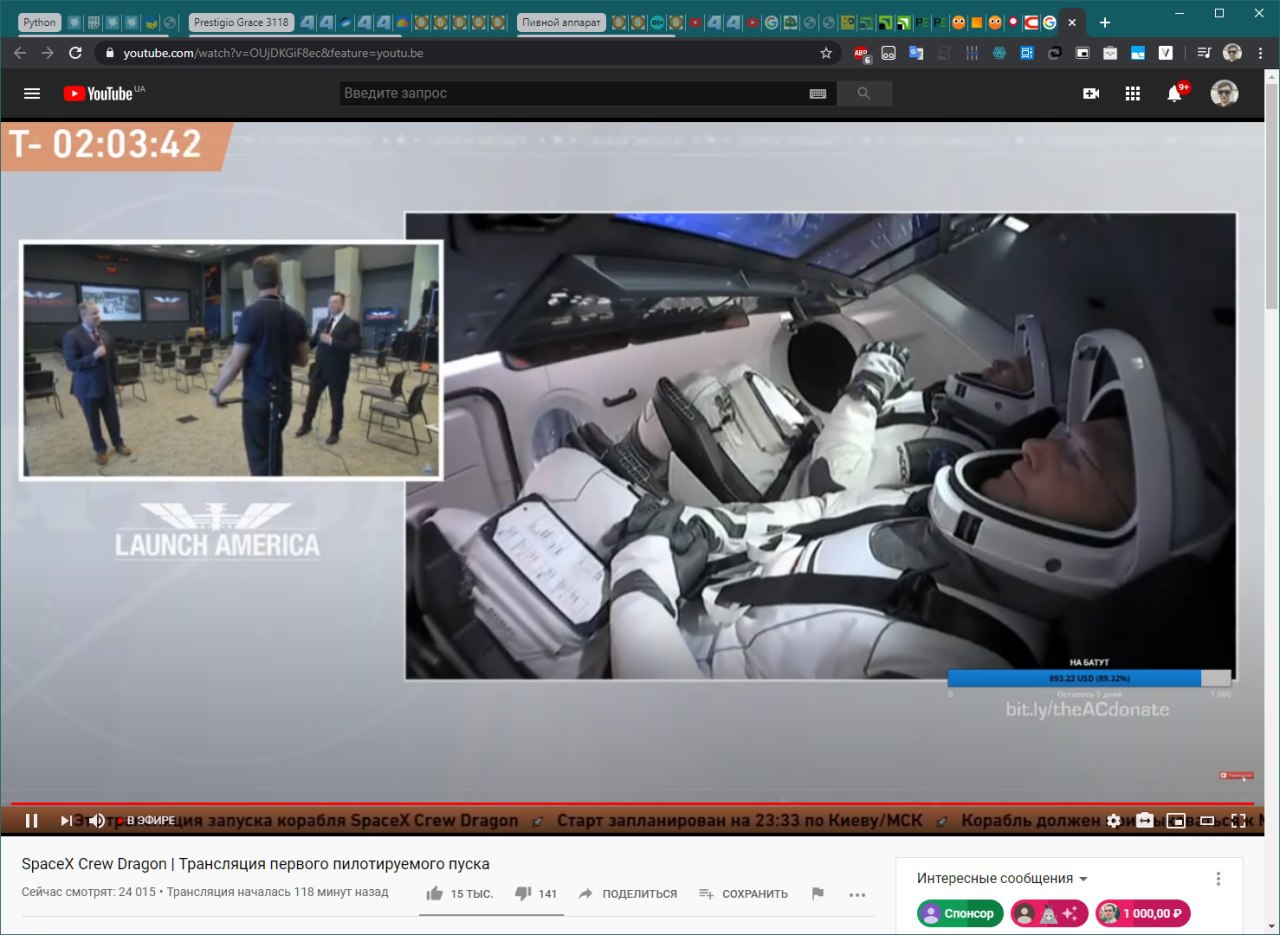Open the pink sparkle super sticker chip
The image size is (1280, 935).
click(1049, 913)
